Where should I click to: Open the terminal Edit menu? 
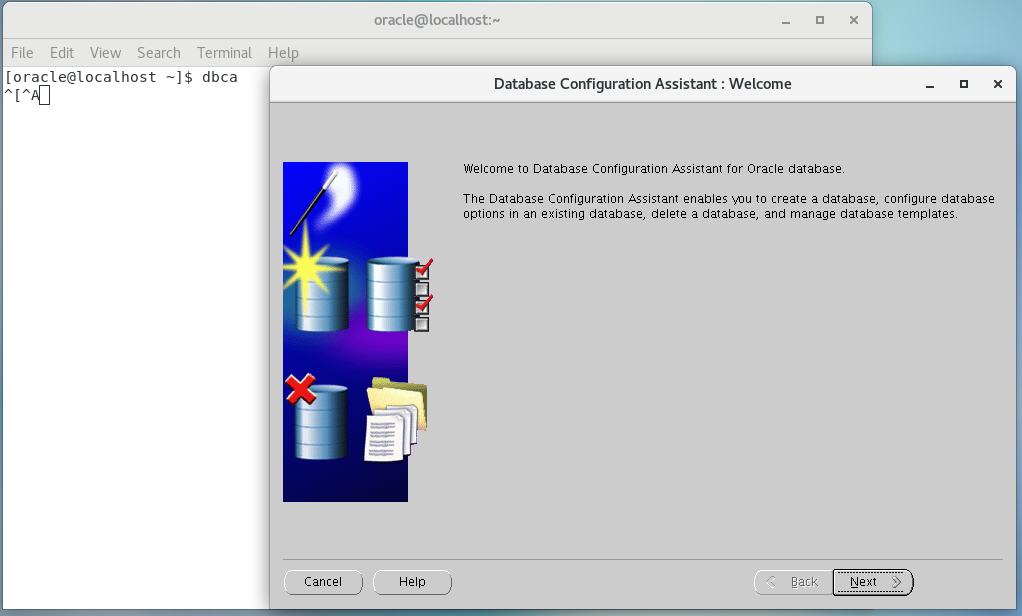tap(62, 53)
